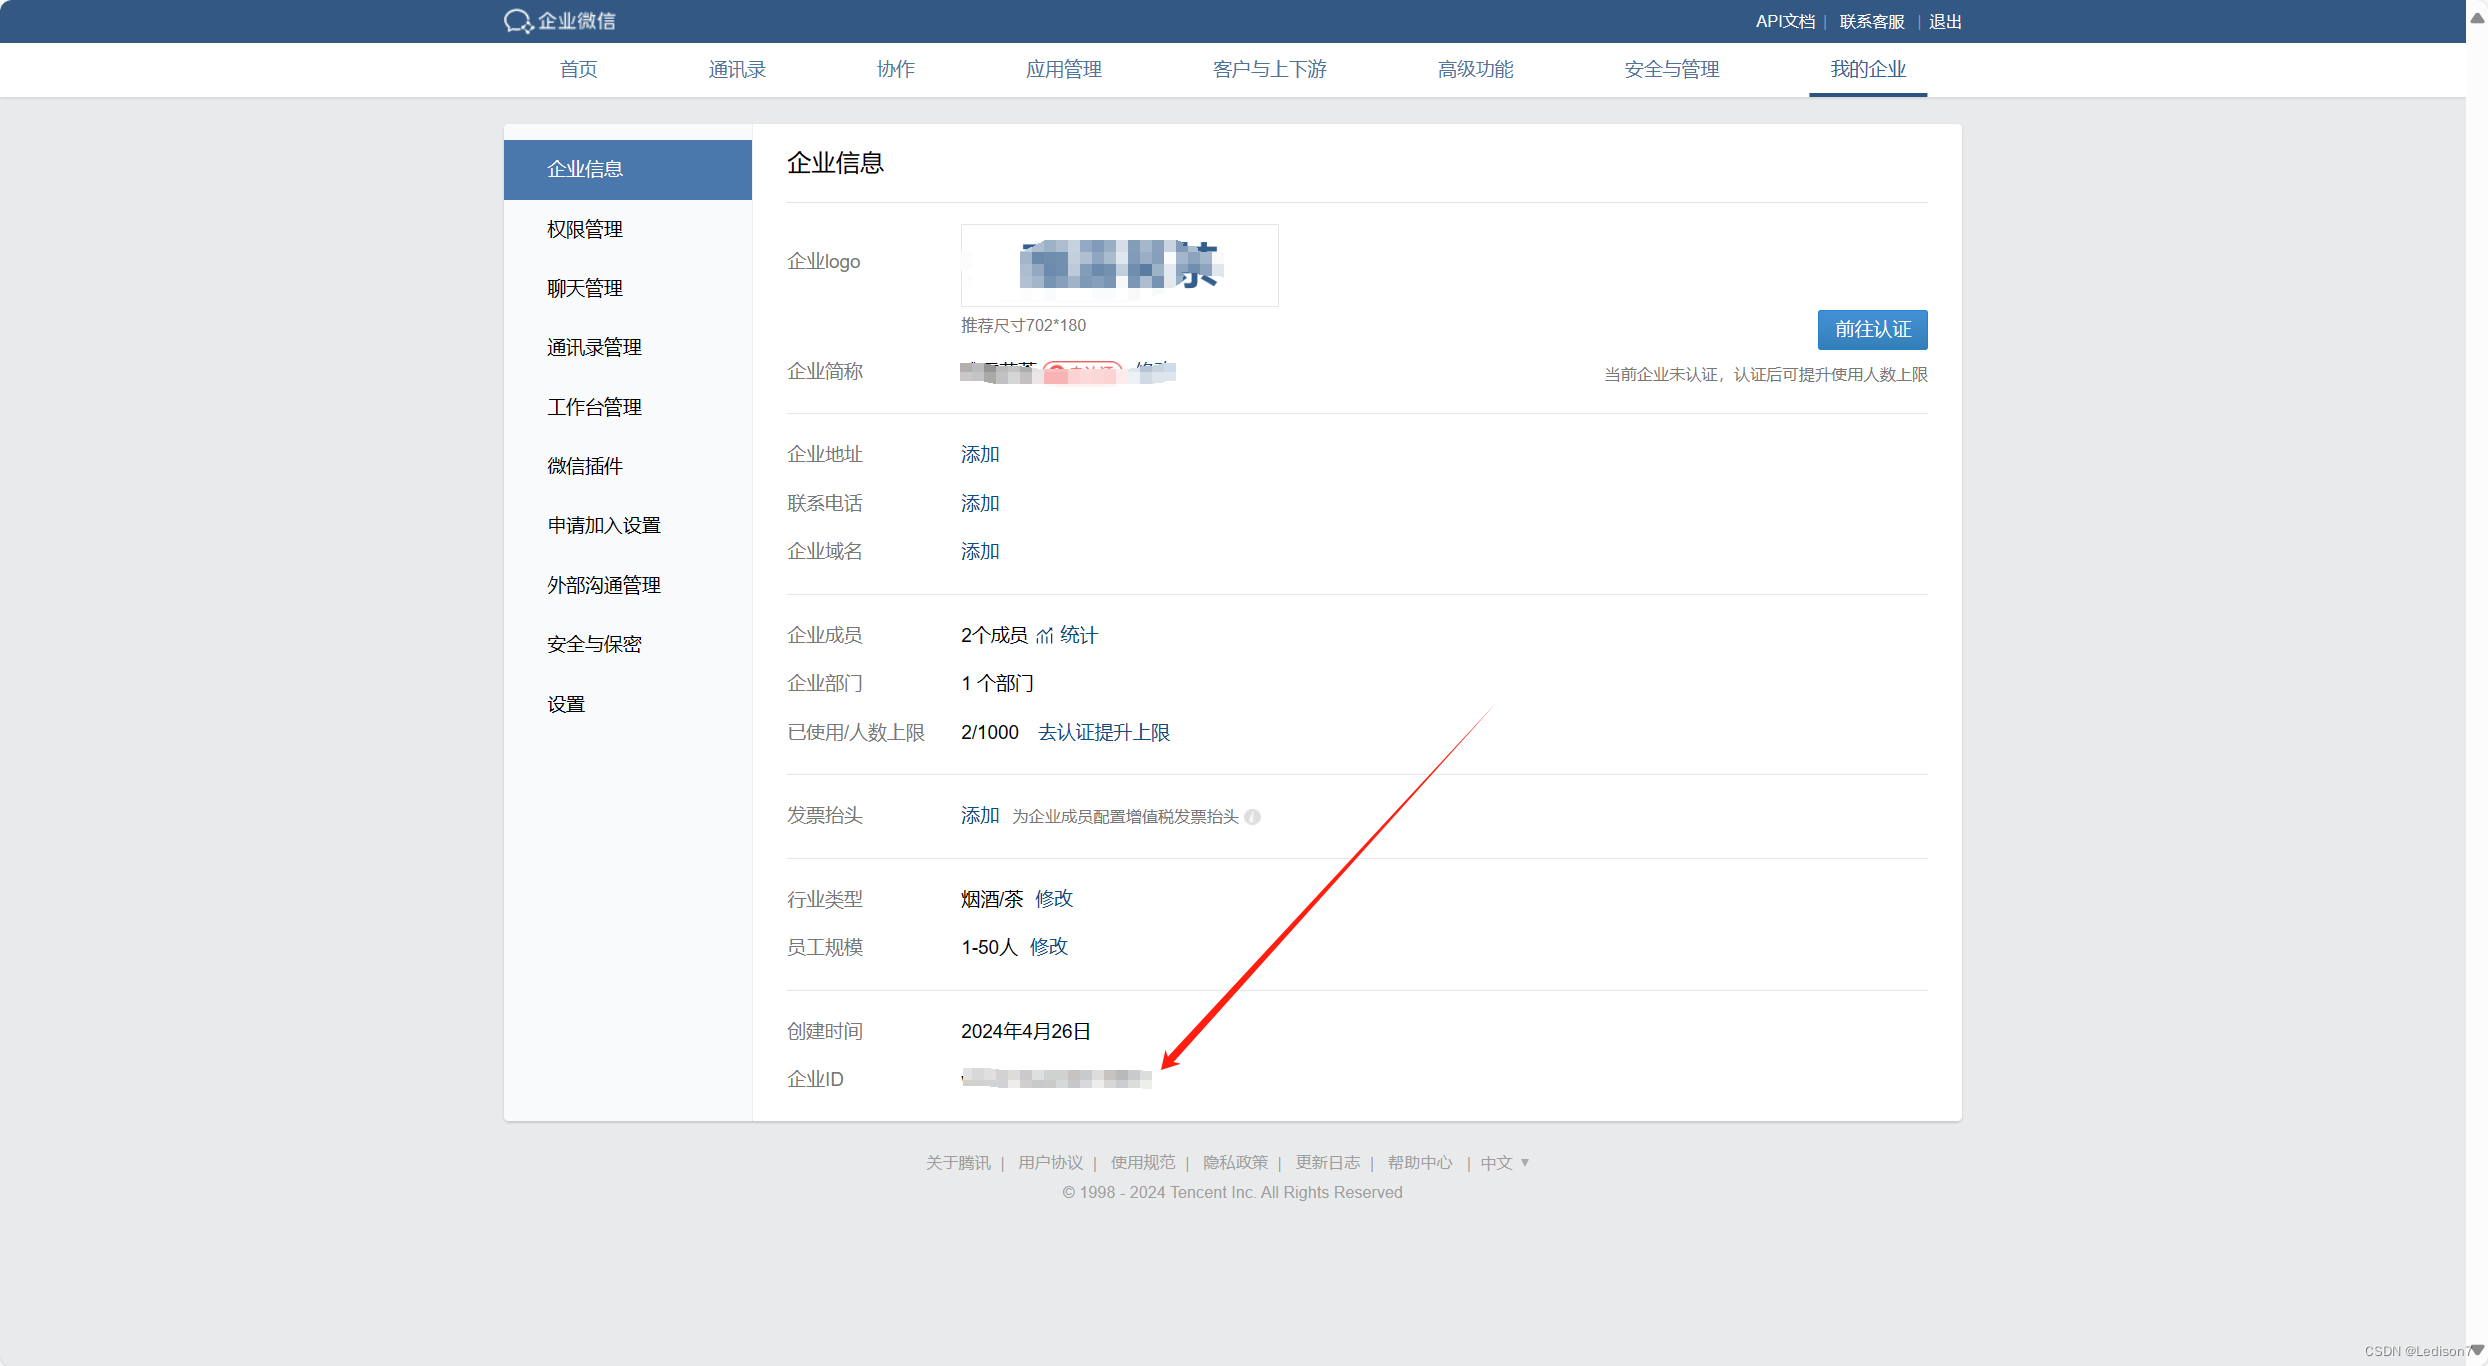This screenshot has height=1366, width=2488.
Task: Select 企业信息 in the sidebar
Action: [x=628, y=170]
